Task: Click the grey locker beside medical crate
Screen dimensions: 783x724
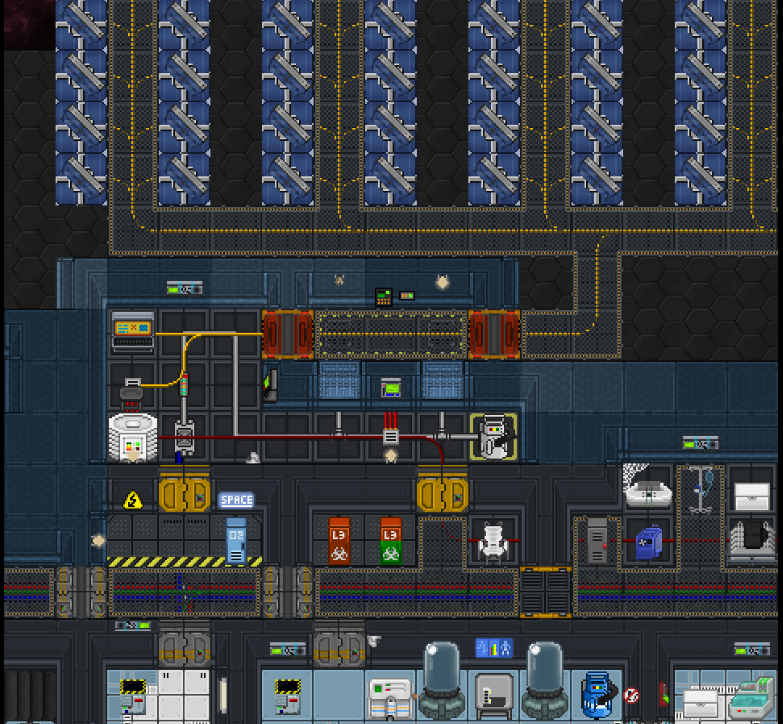Action: 597,541
